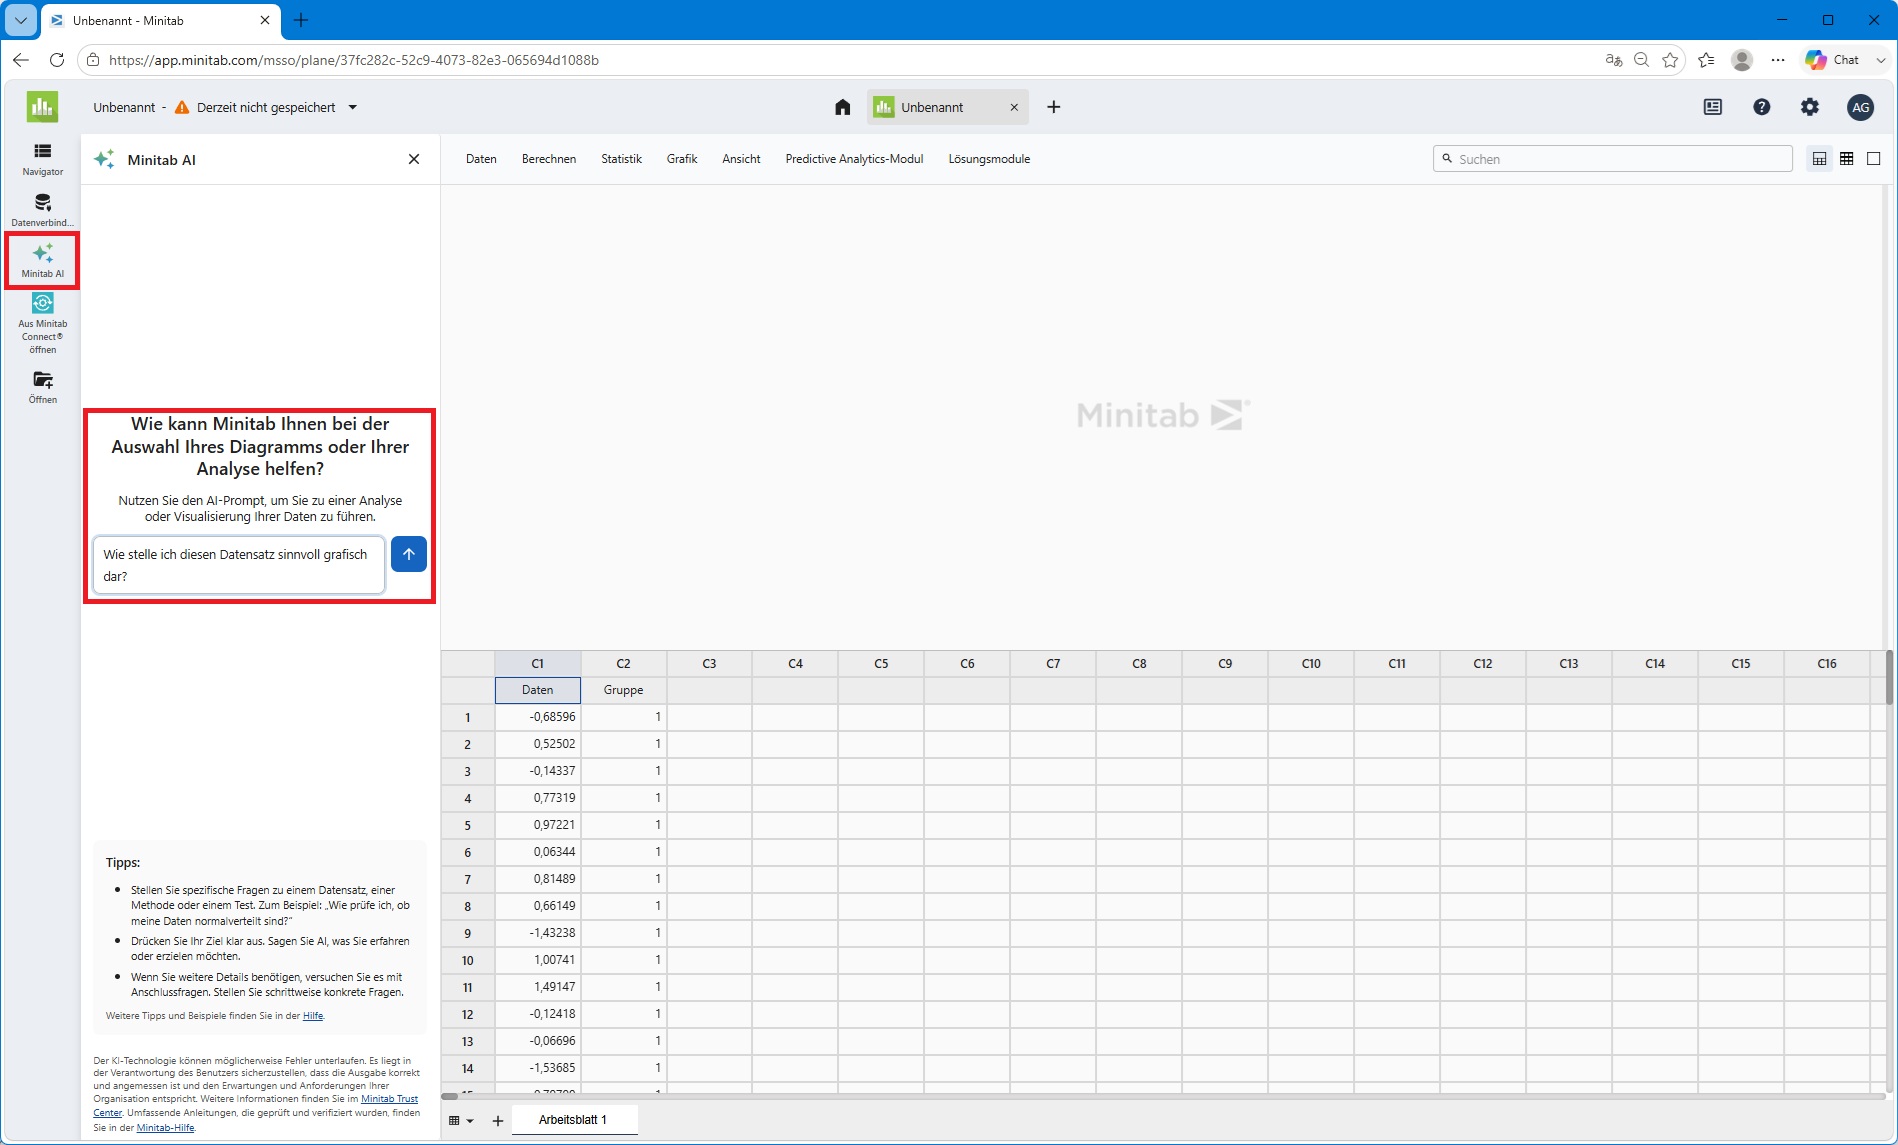Click the Gruppe column name cell
This screenshot has height=1145, width=1898.
624,690
